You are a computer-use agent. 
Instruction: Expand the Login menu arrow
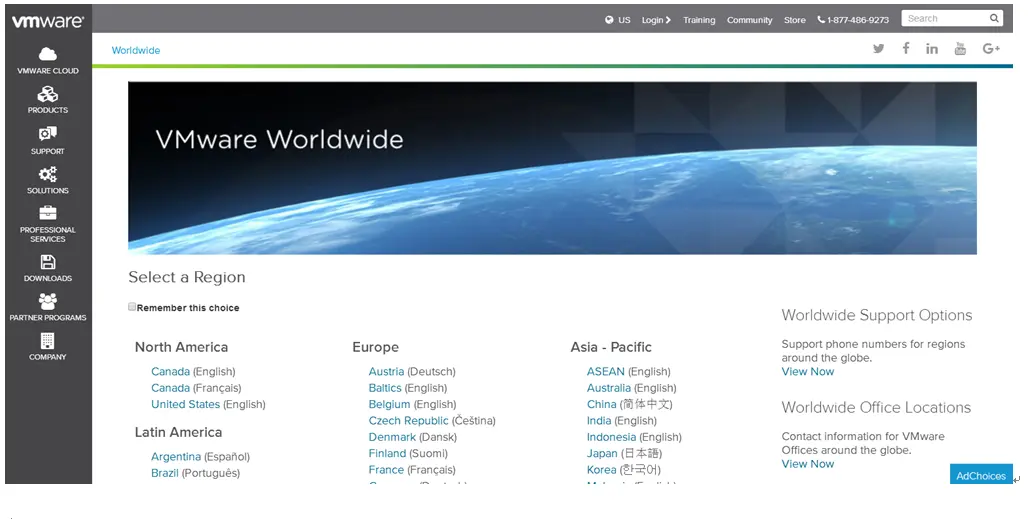tap(668, 20)
